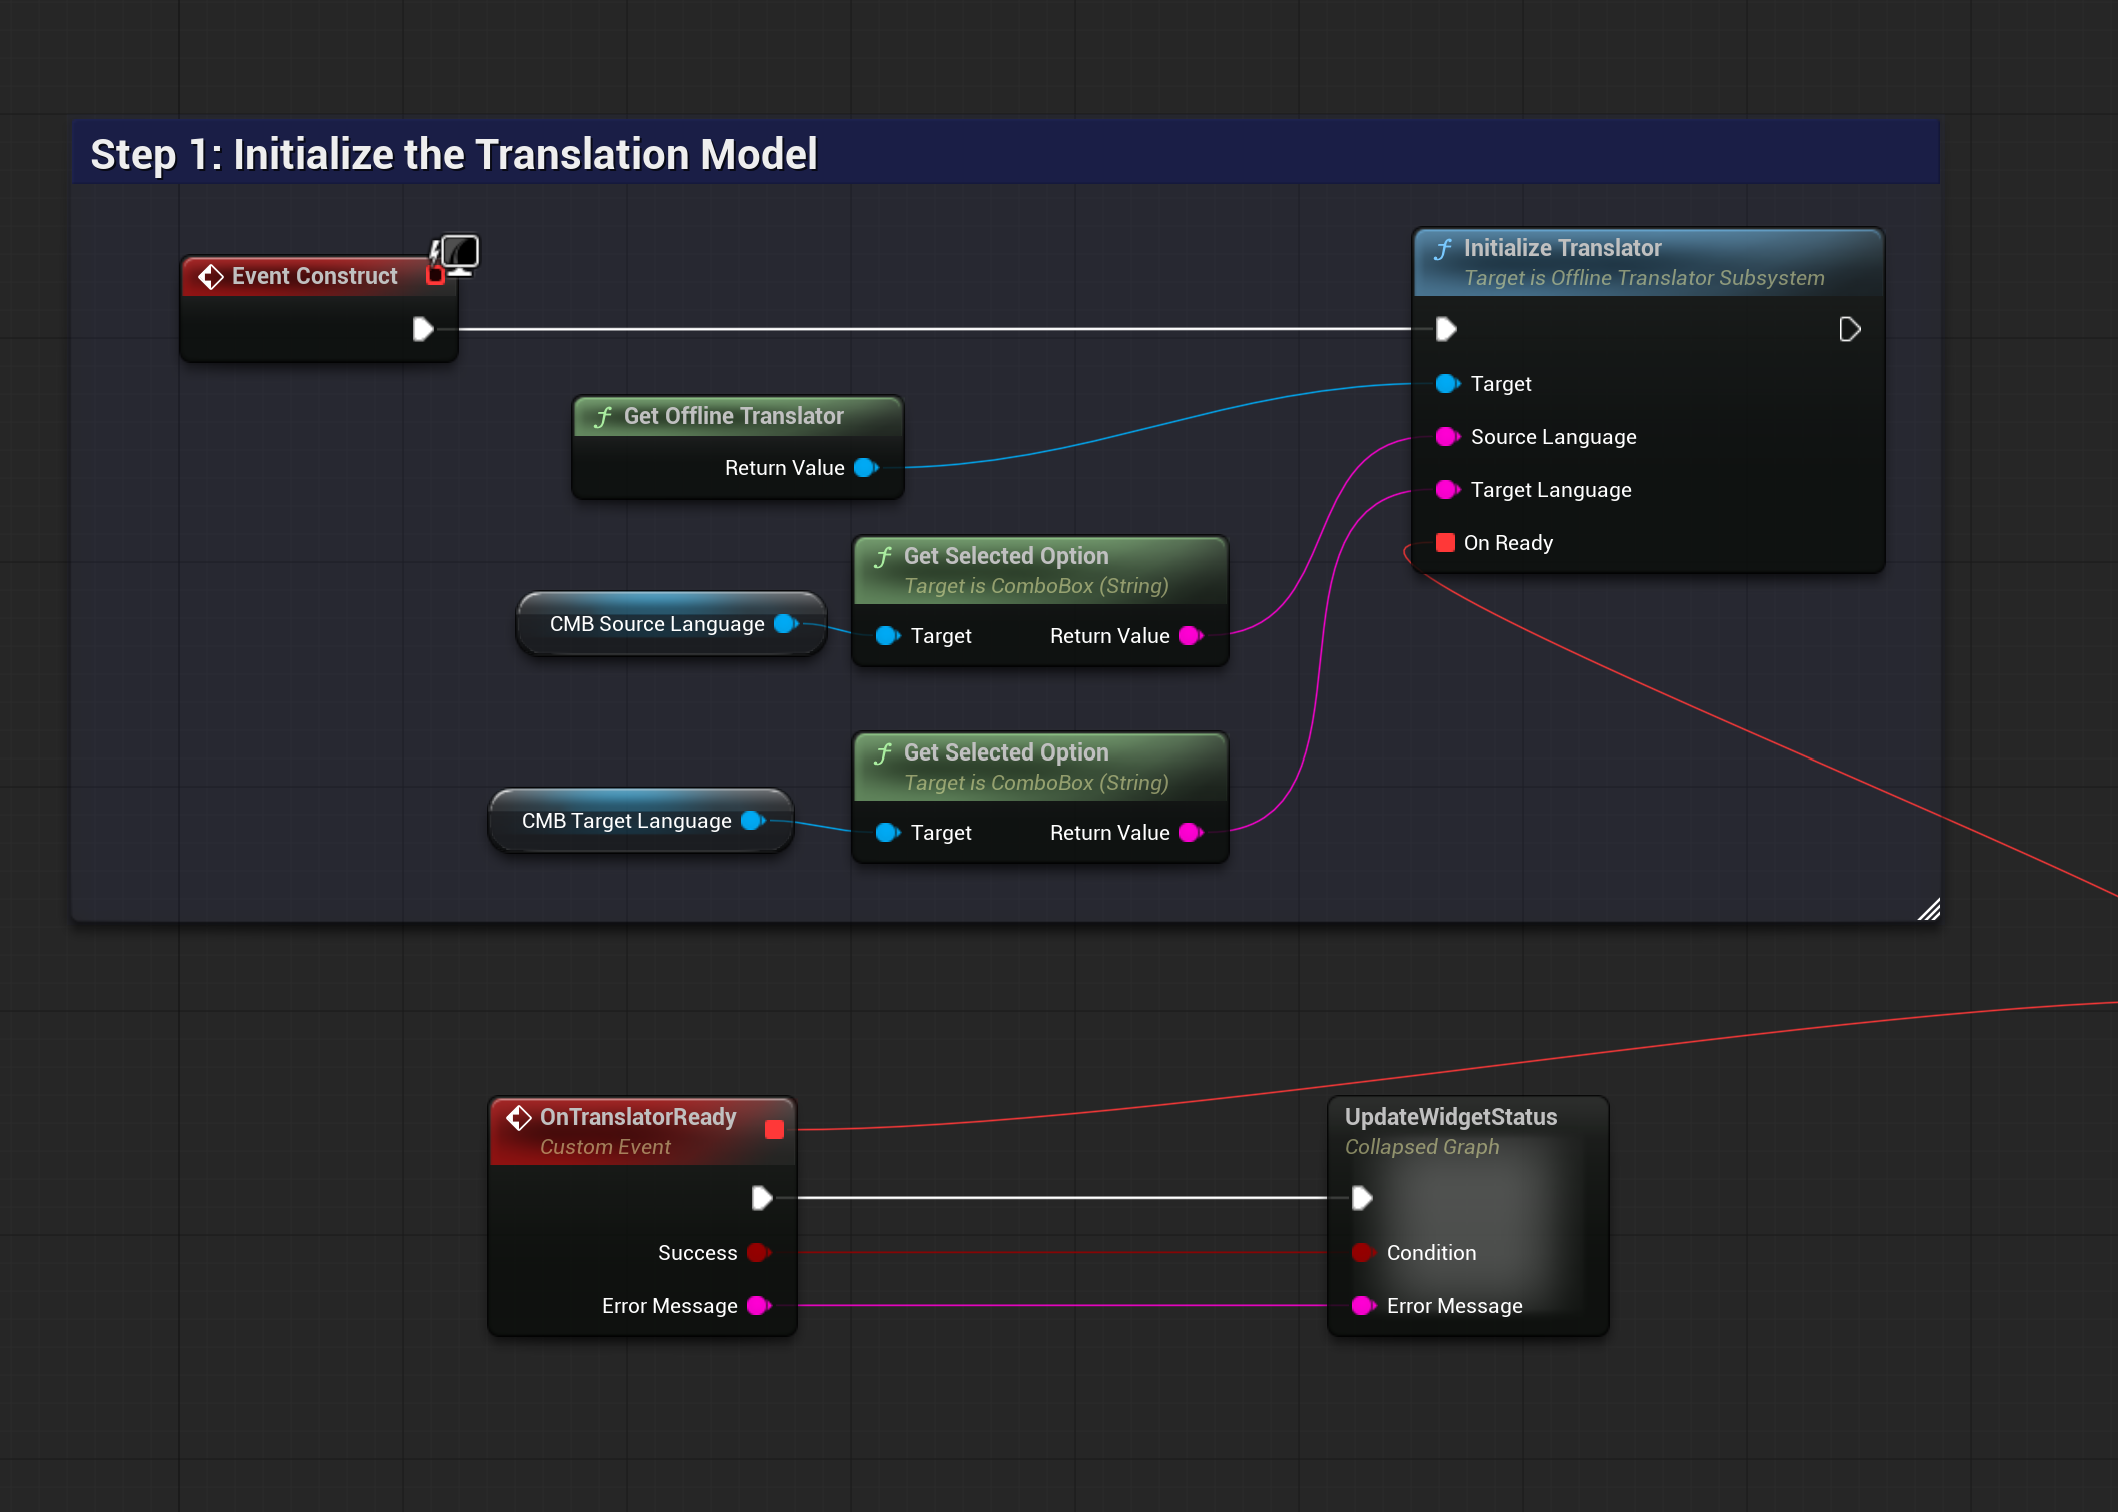
Task: Click UpdateWidgetStatus input execution pin
Action: [x=1362, y=1198]
